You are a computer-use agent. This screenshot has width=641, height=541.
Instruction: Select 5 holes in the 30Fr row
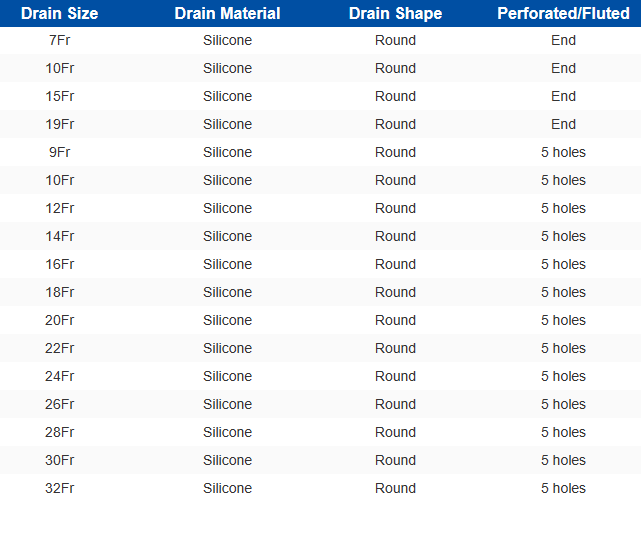(x=563, y=460)
